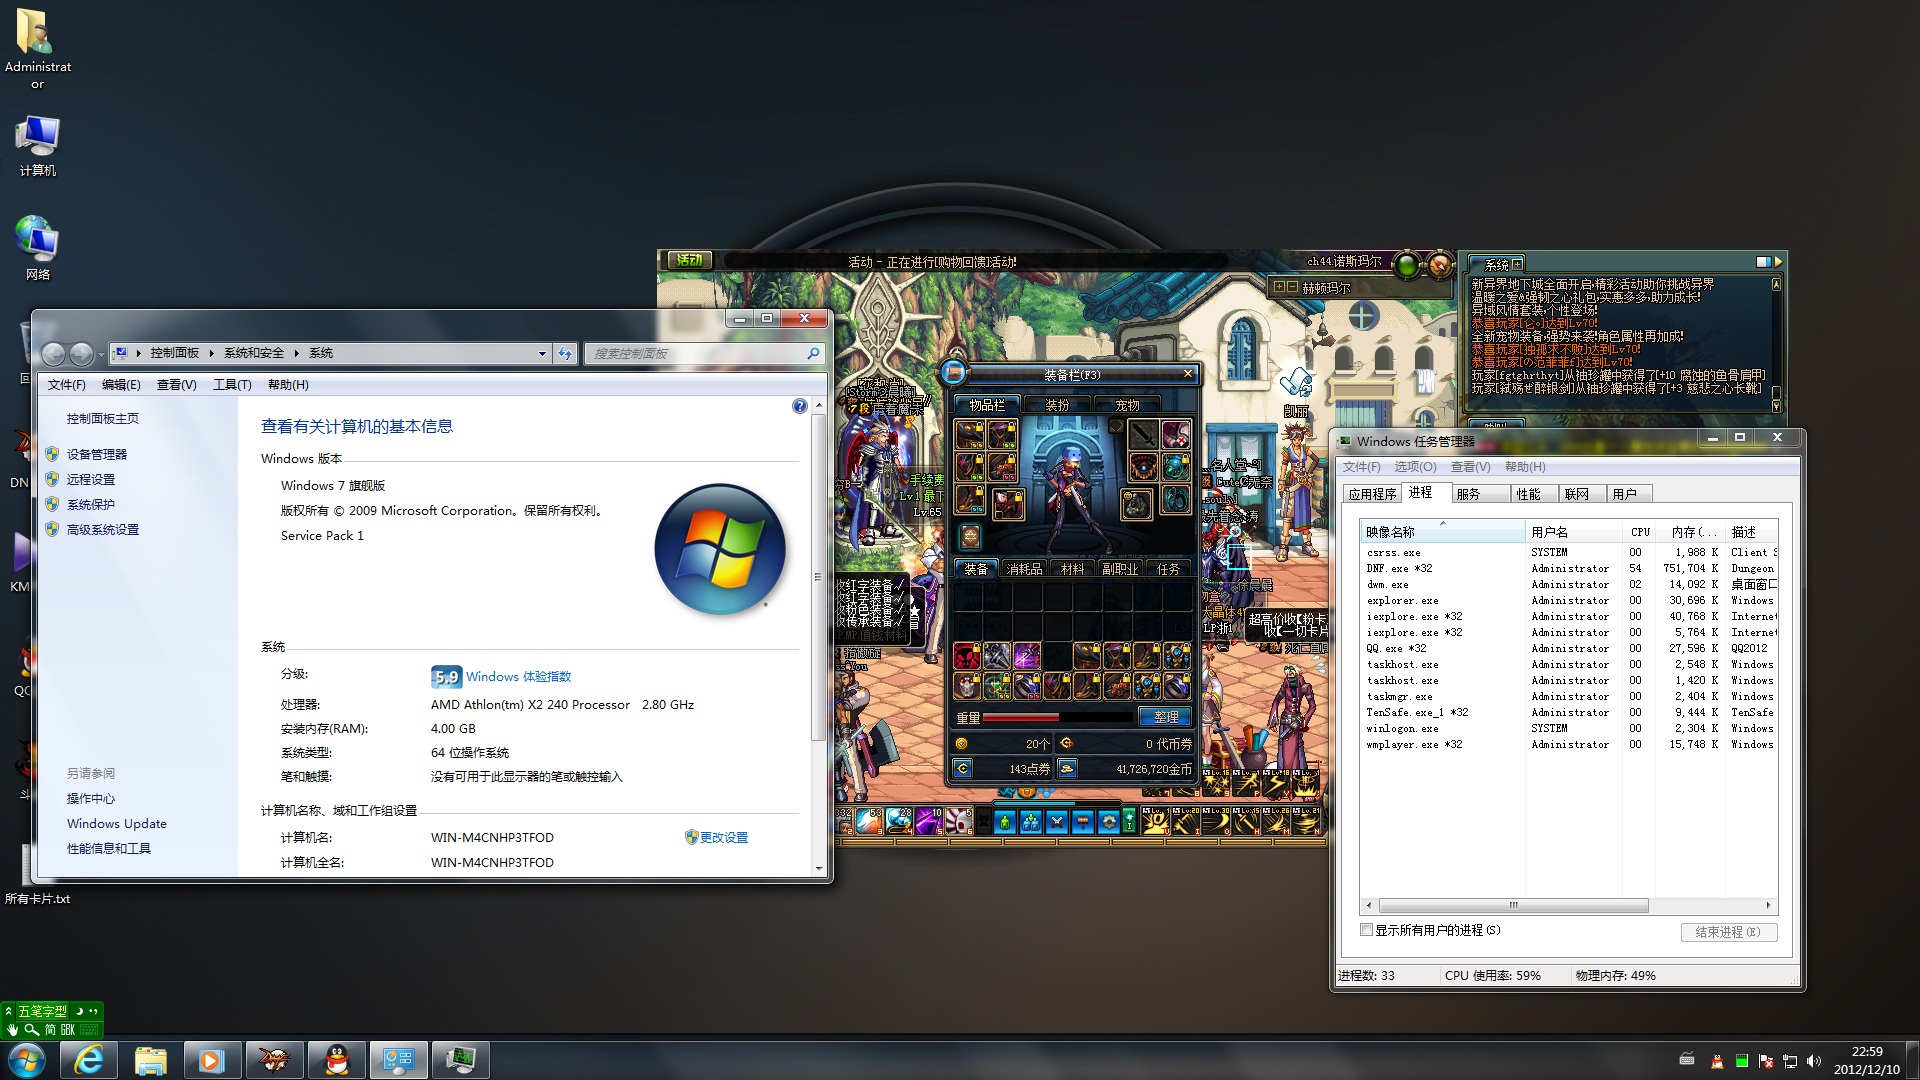Toggle the chat window mode button in 系统 panel
This screenshot has height=1080, width=1920.
tap(1763, 262)
